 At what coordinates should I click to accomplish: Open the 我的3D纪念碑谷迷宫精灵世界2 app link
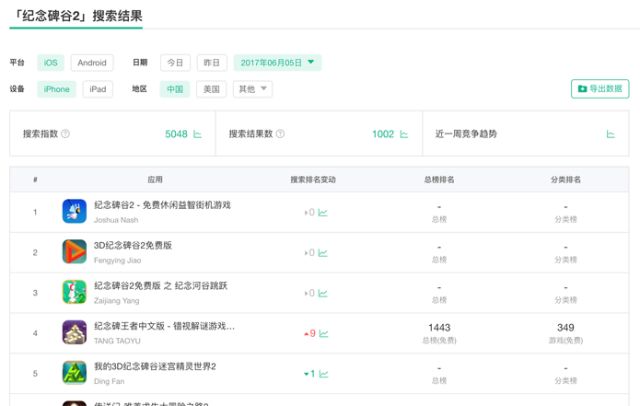pos(155,366)
